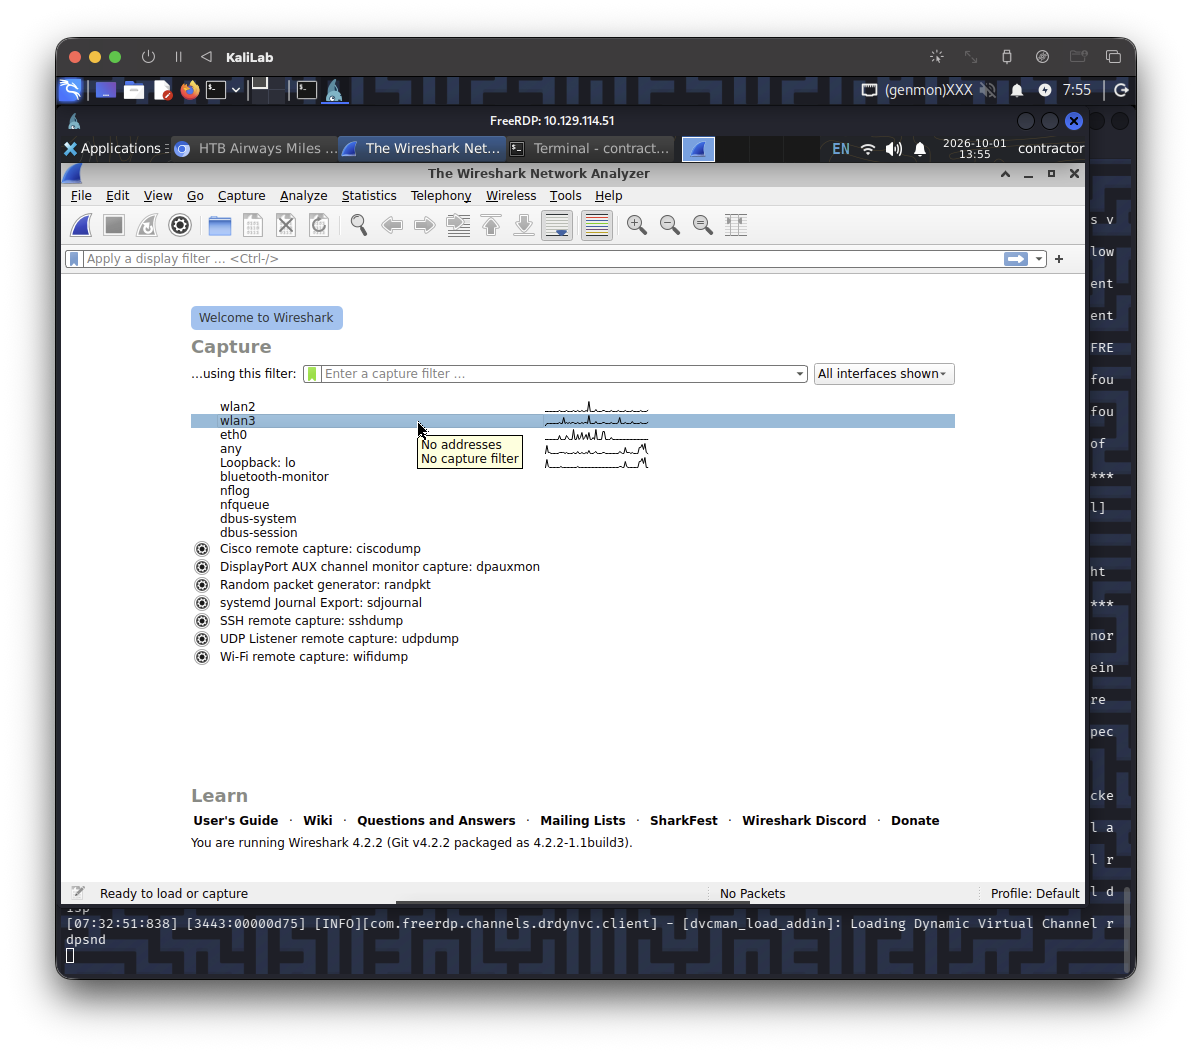1192x1053 pixels.
Task: Open capture options gear icon
Action: (180, 225)
